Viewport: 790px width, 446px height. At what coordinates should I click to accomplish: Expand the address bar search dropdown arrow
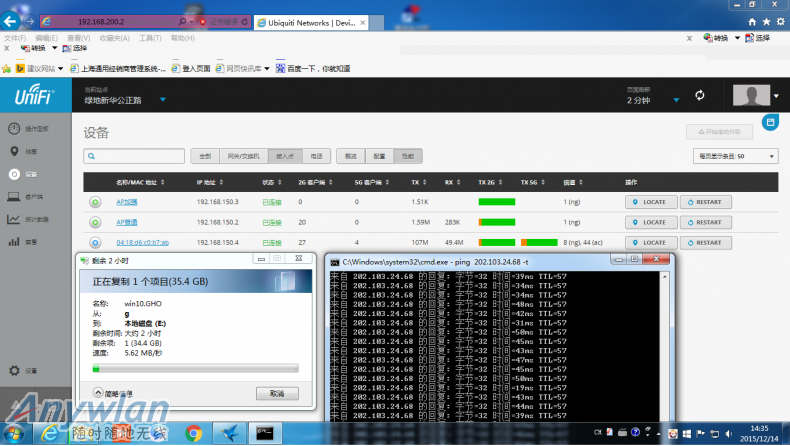coord(191,22)
